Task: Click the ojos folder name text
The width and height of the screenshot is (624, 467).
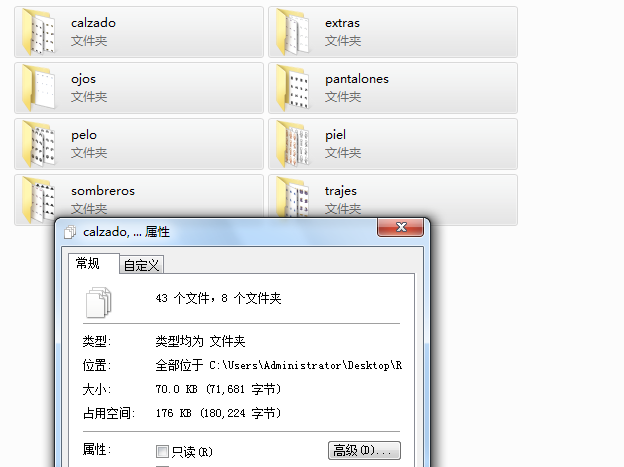Action: pos(84,79)
